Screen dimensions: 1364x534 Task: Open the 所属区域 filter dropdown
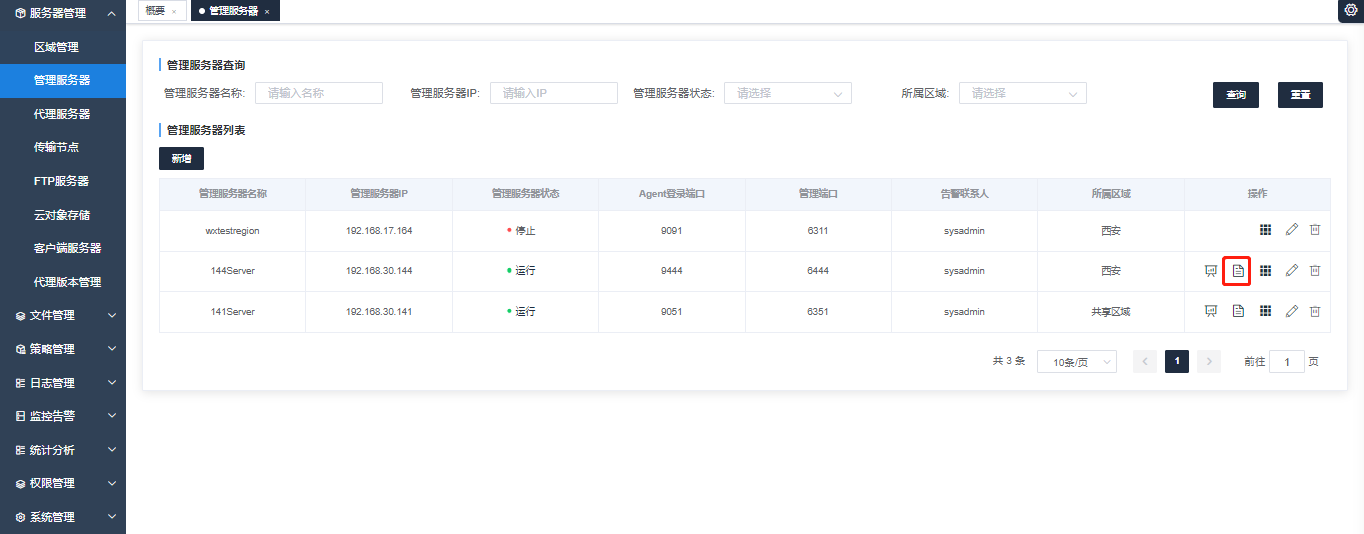click(1022, 93)
